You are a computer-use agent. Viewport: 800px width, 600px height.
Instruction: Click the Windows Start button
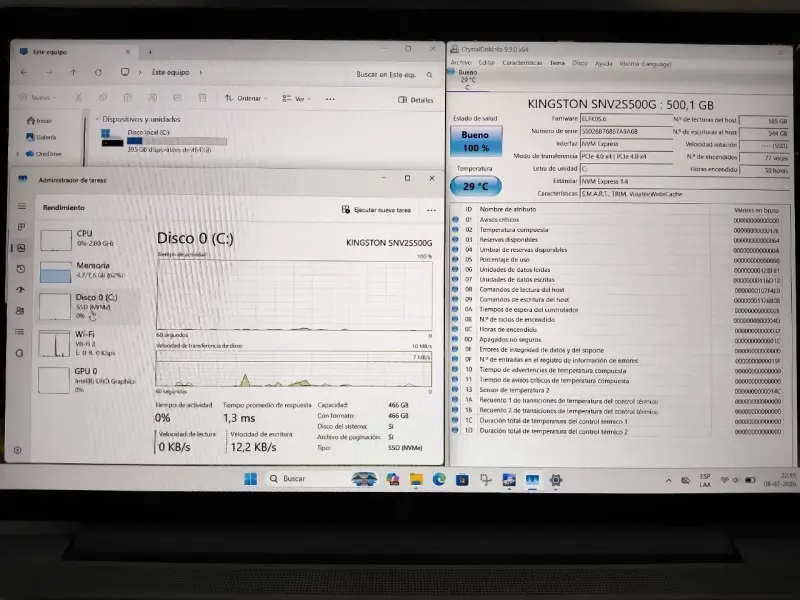point(251,479)
